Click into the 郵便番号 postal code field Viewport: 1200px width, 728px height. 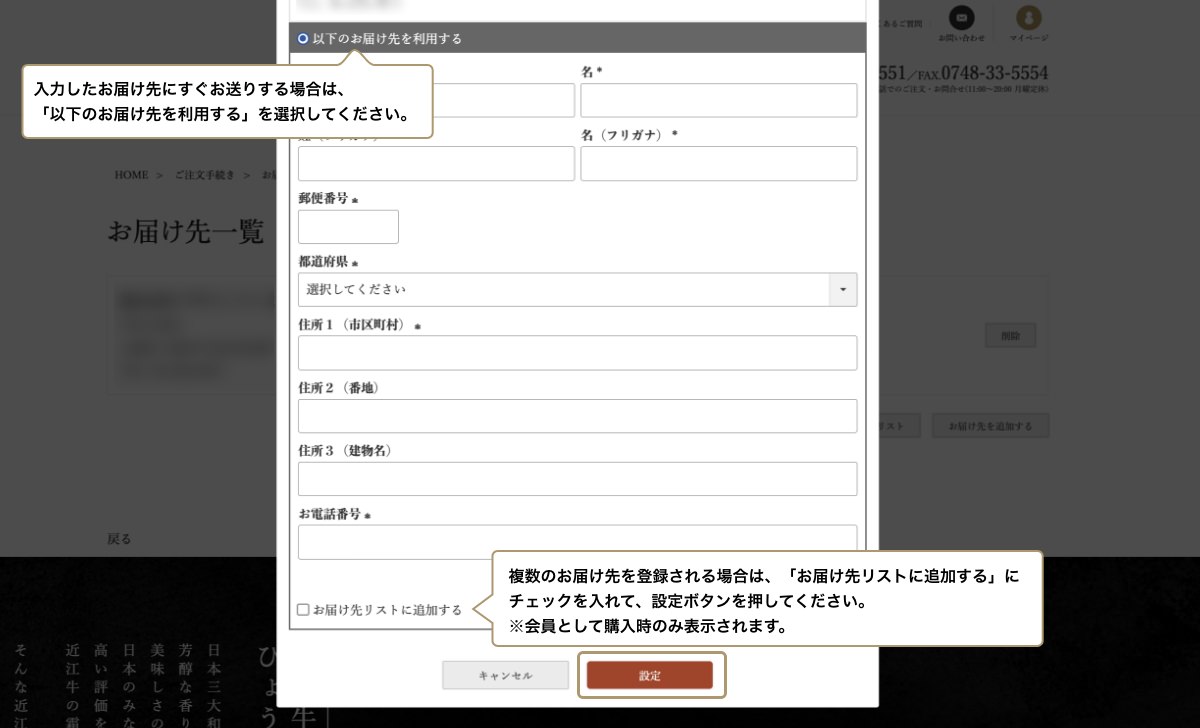(348, 226)
